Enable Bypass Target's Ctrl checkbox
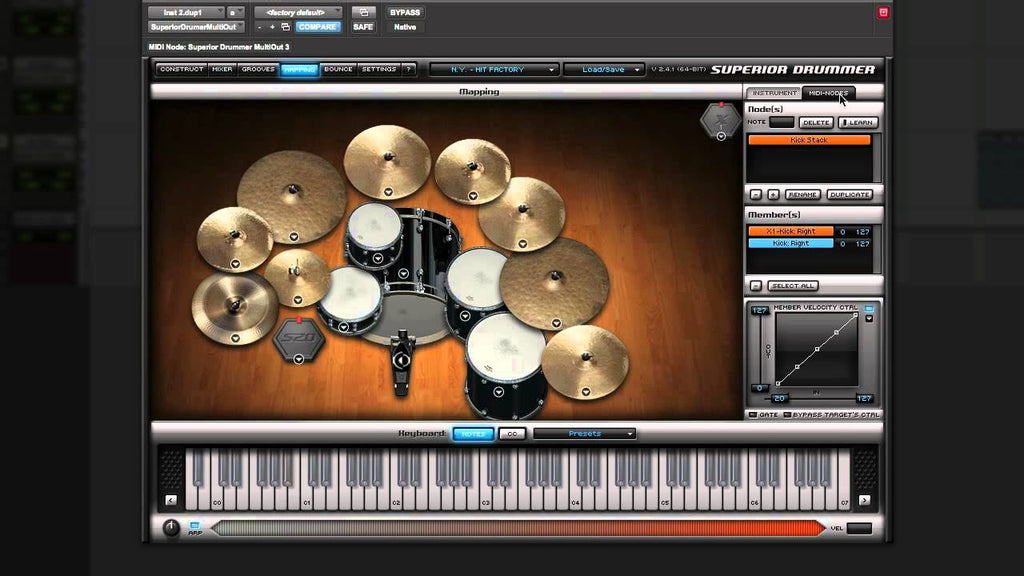 pos(787,415)
